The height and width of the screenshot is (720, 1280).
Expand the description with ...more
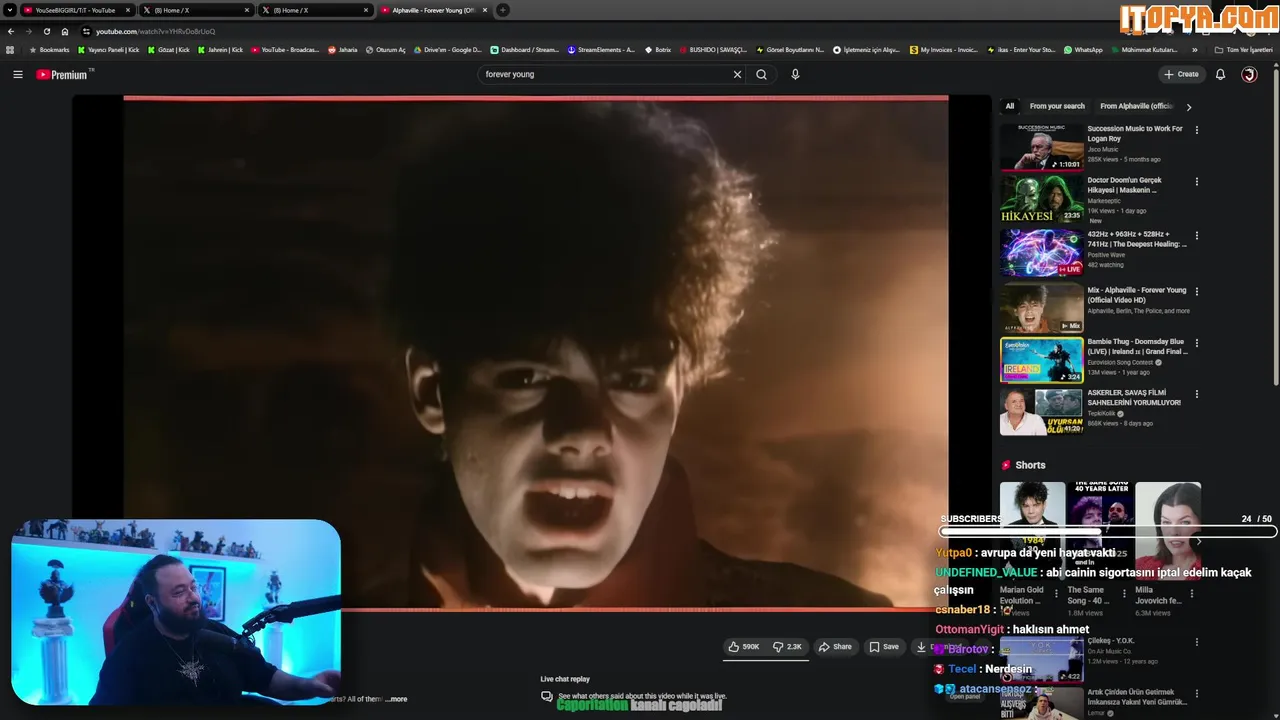pos(397,699)
